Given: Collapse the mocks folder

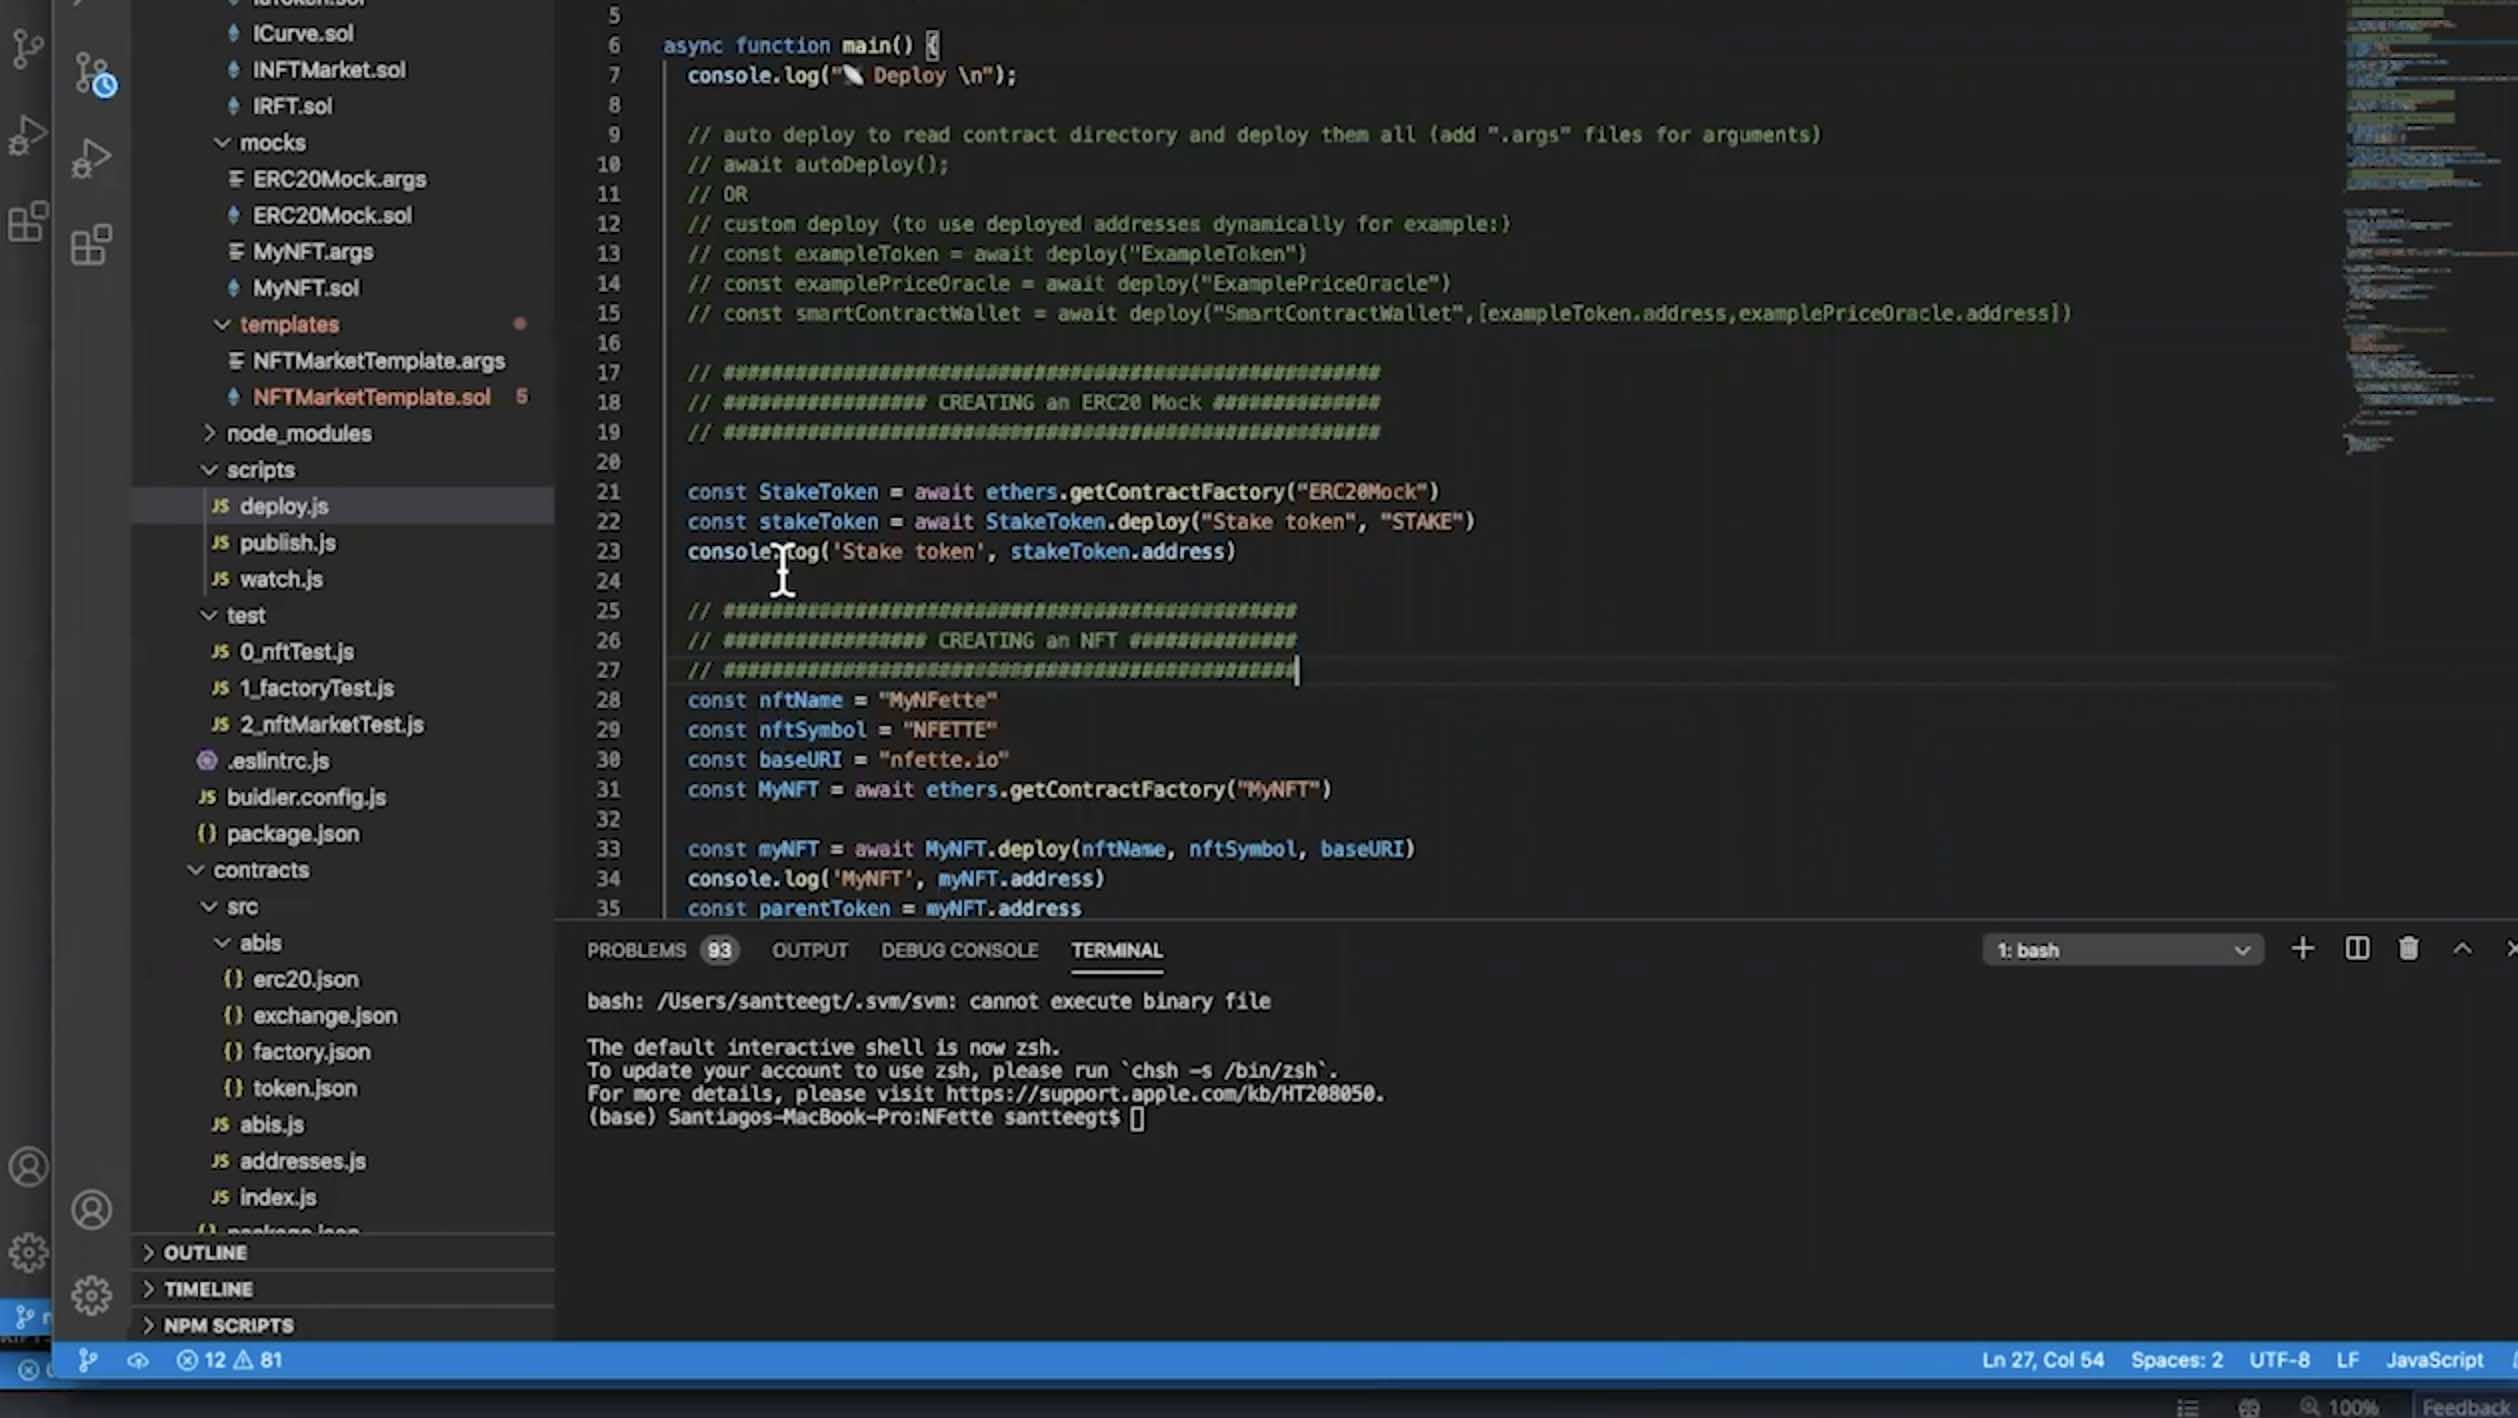Looking at the screenshot, I should point(222,143).
